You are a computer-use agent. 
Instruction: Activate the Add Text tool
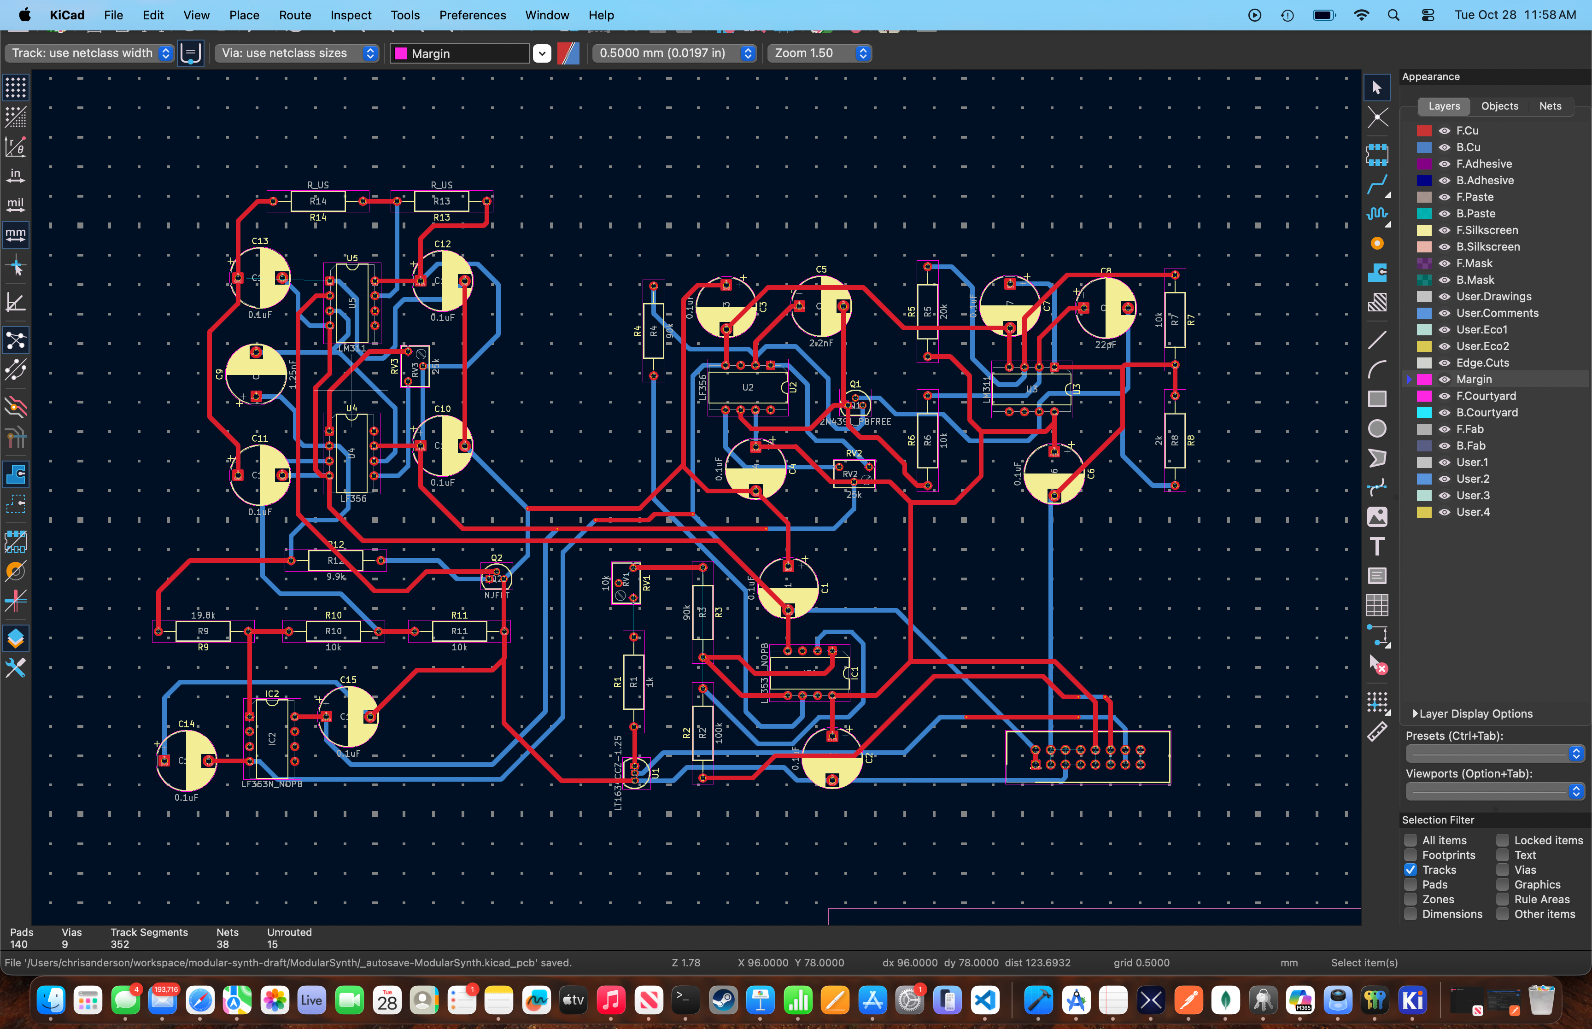[x=1377, y=546]
